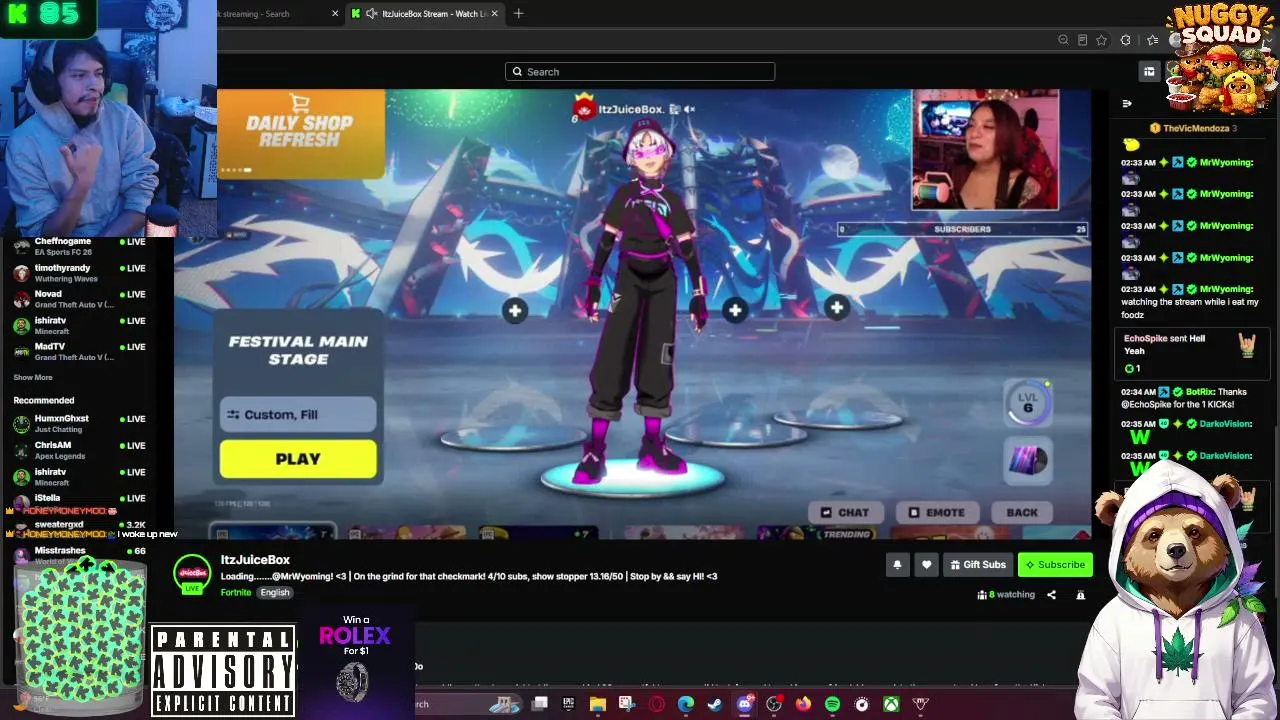Screen dimensions: 1280x720
Task: Open Novad's live channel in sidebar
Action: point(80,299)
